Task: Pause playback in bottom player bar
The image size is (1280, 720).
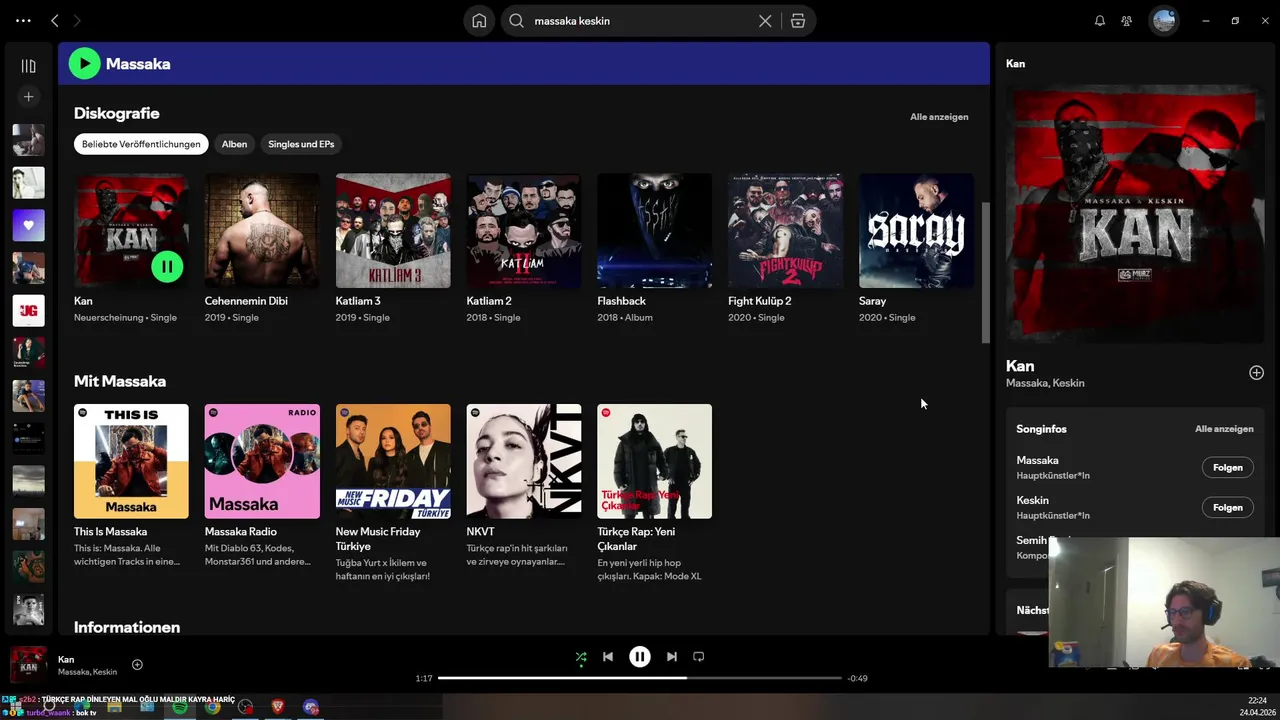Action: [x=640, y=657]
